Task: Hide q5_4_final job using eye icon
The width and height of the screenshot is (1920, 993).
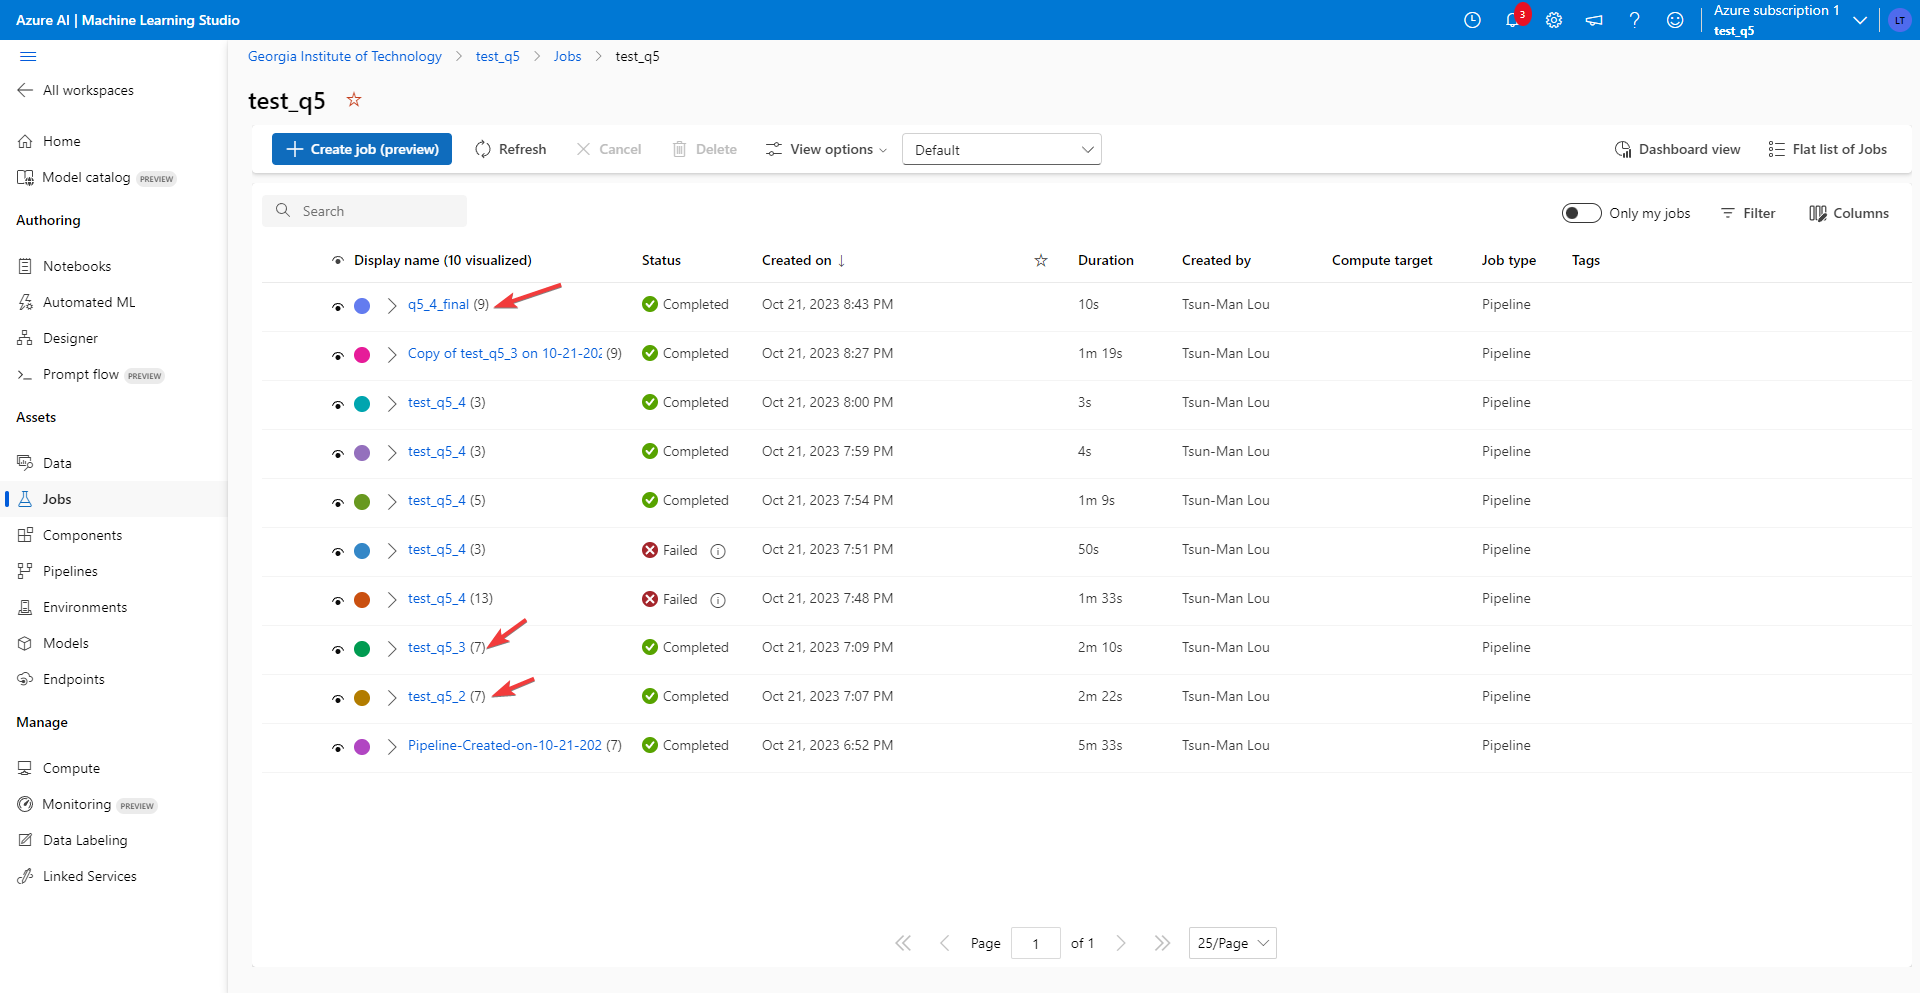Action: click(338, 306)
